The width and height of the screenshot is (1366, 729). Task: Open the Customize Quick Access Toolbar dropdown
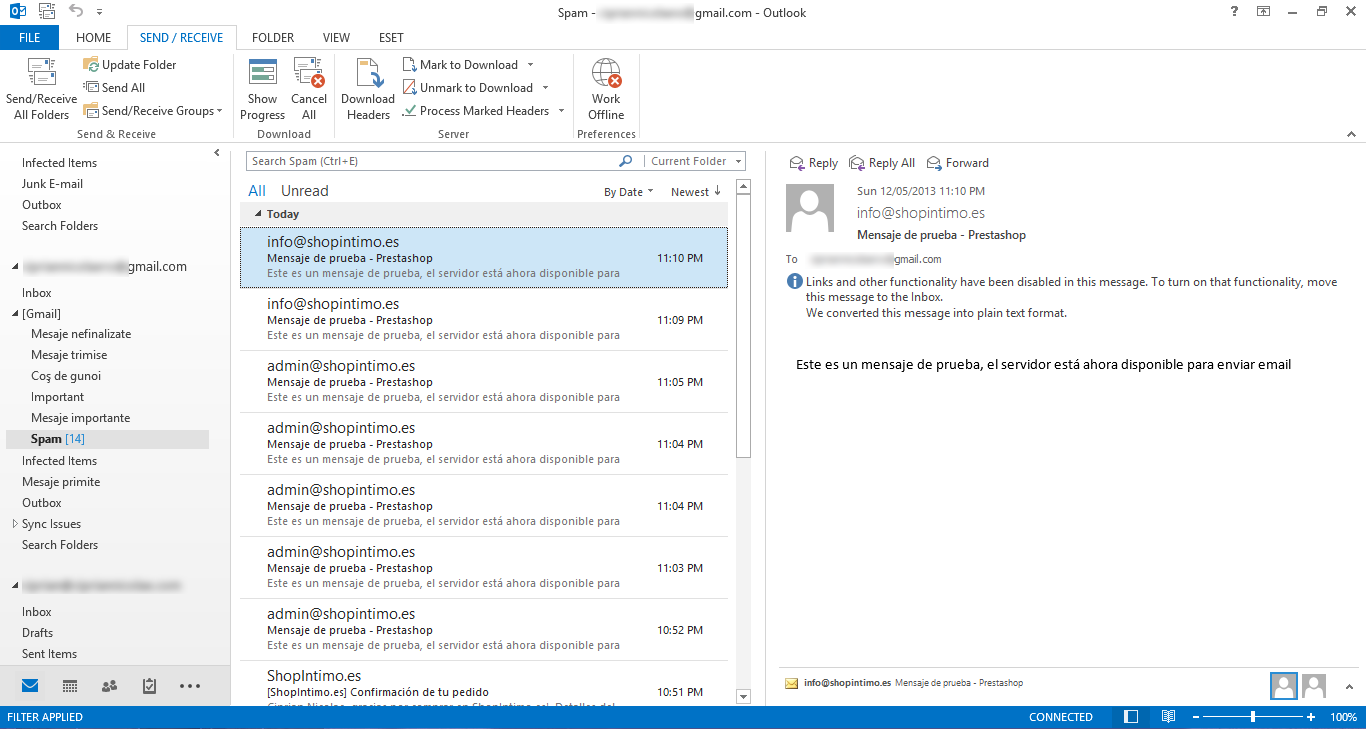[100, 13]
